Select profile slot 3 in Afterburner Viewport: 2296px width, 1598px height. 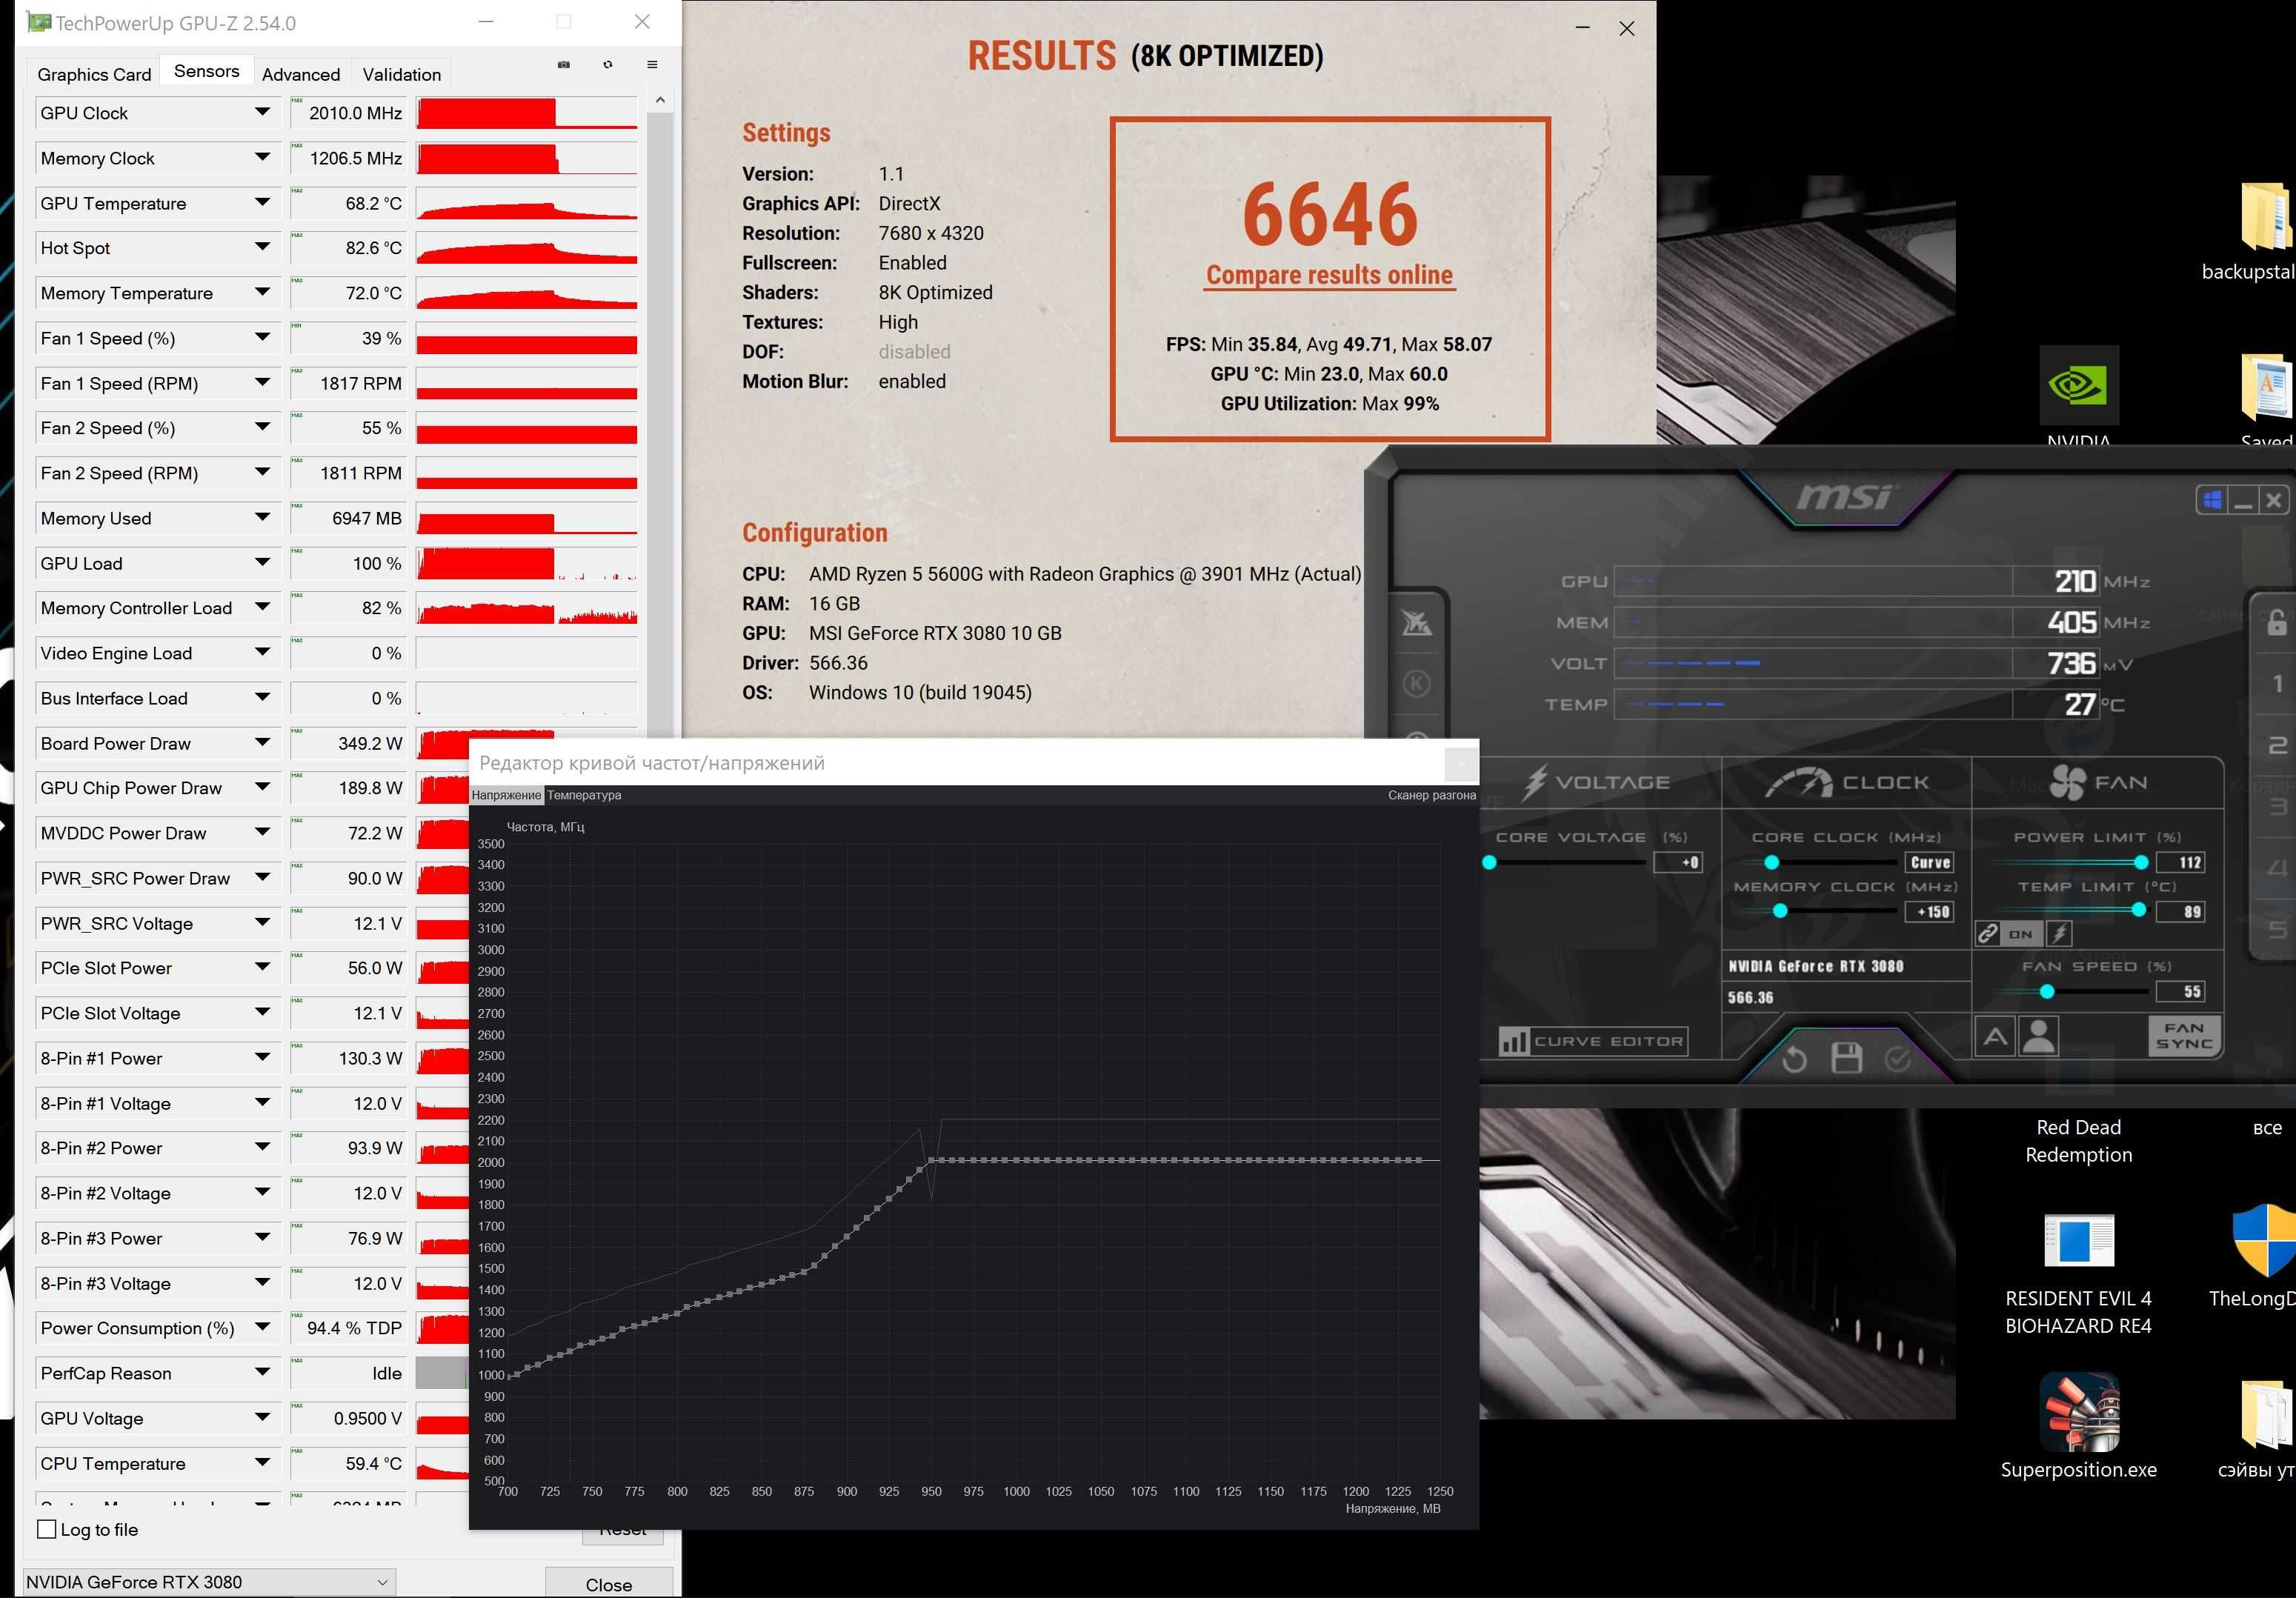[x=2277, y=806]
